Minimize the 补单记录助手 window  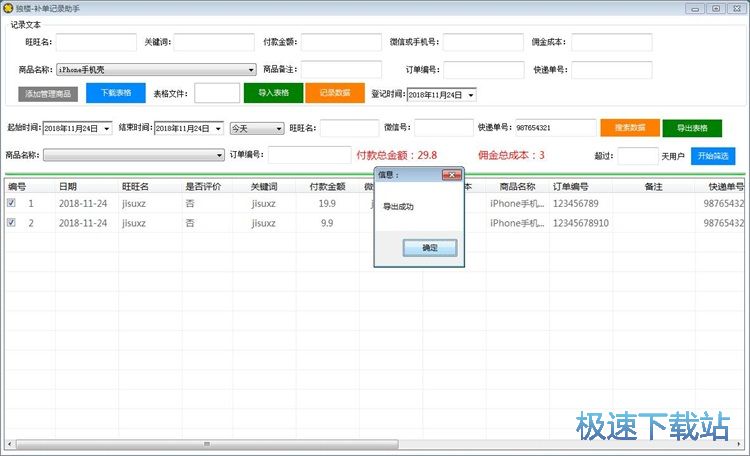pyautogui.click(x=695, y=8)
